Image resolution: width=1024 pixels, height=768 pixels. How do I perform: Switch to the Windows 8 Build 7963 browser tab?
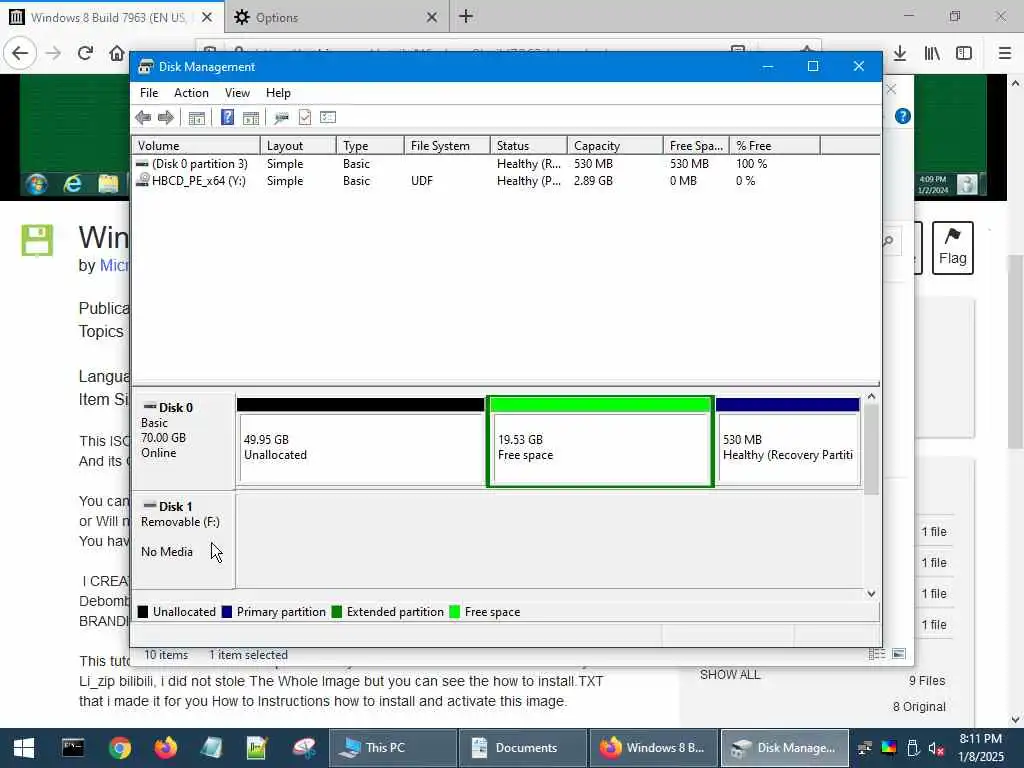point(111,17)
